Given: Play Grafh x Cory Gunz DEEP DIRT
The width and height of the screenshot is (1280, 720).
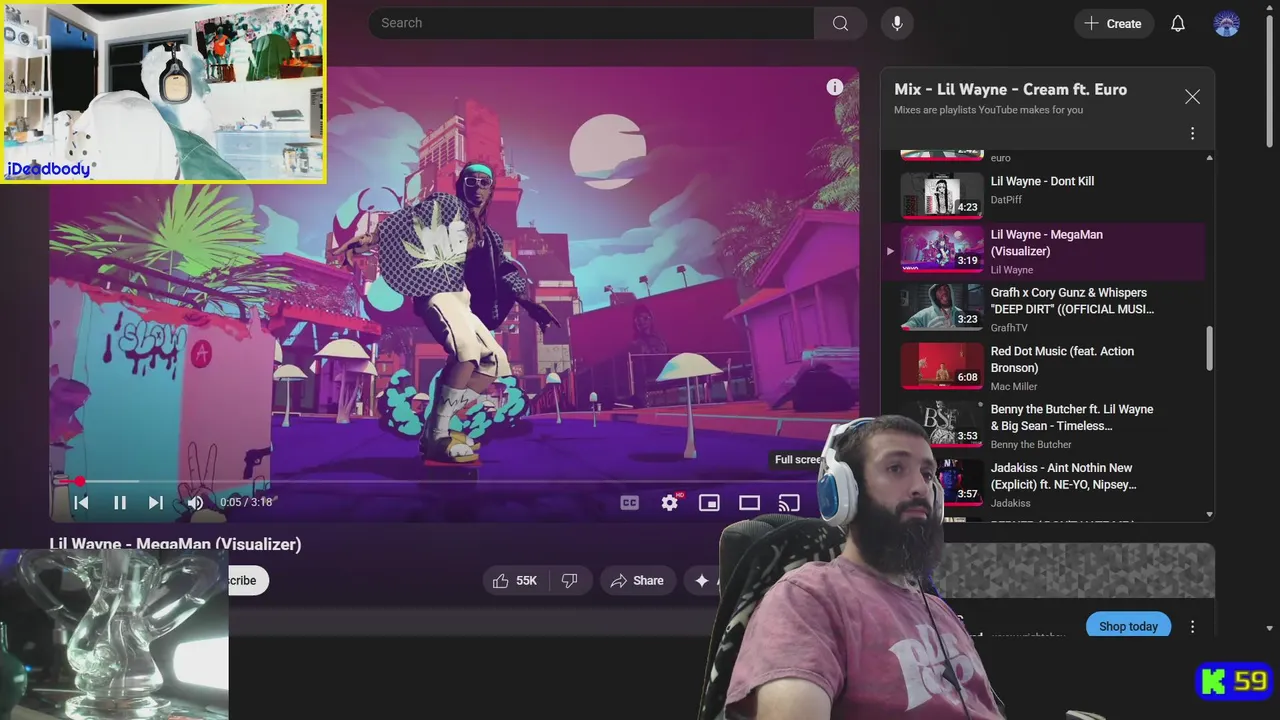Looking at the screenshot, I should click(x=1072, y=301).
